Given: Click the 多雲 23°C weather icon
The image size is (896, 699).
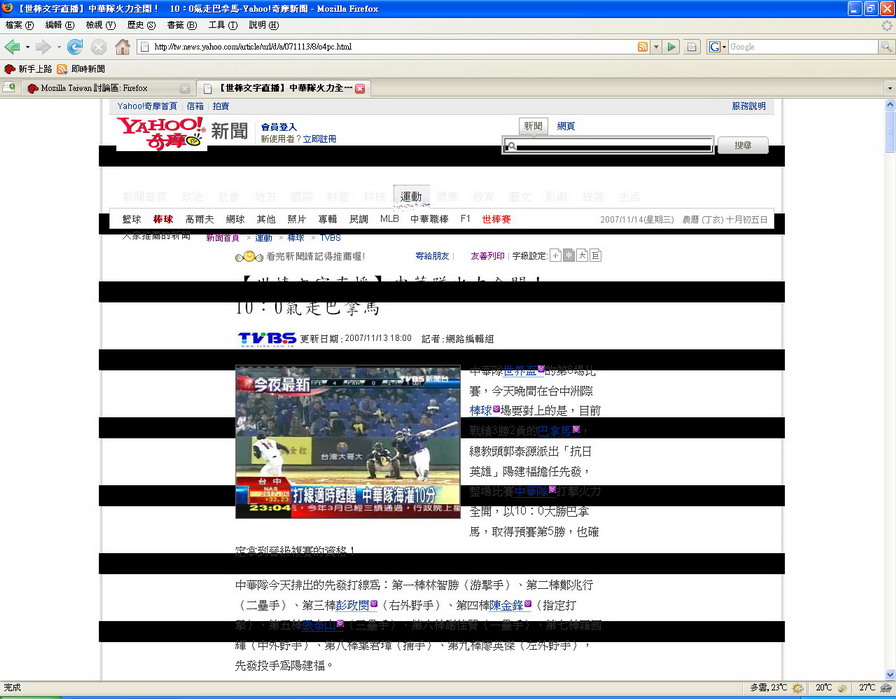Looking at the screenshot, I should pyautogui.click(x=798, y=688).
